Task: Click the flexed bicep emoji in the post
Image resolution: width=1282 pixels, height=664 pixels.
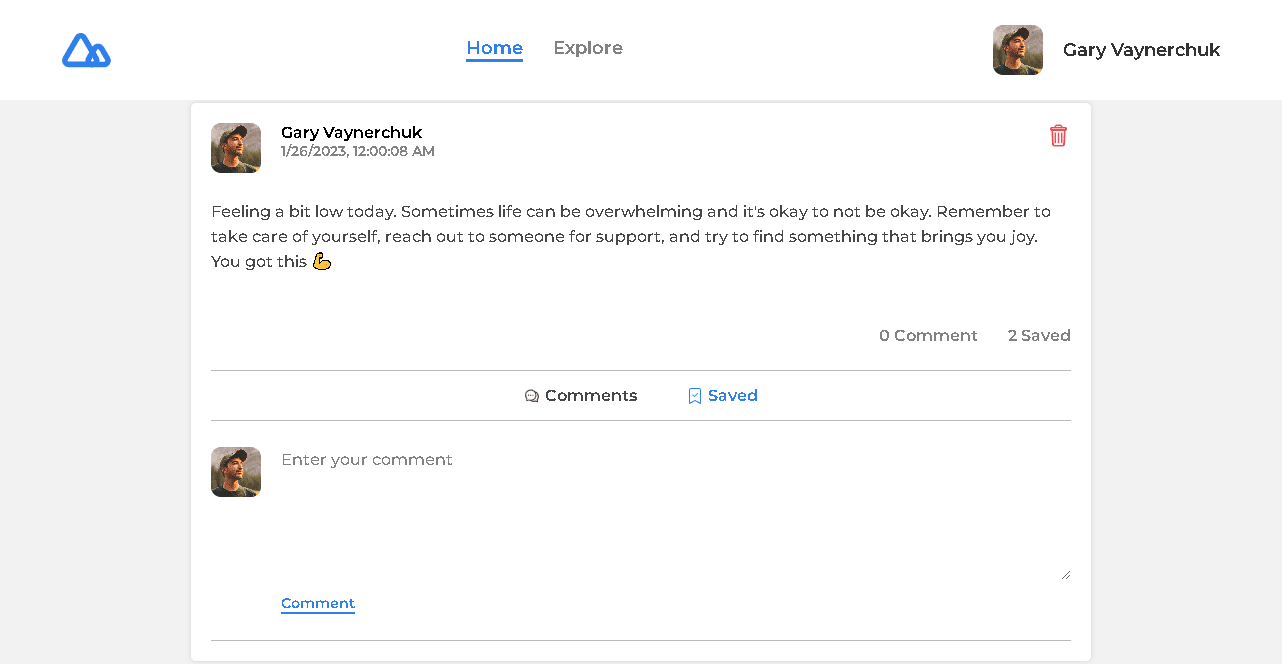Action: pyautogui.click(x=321, y=262)
